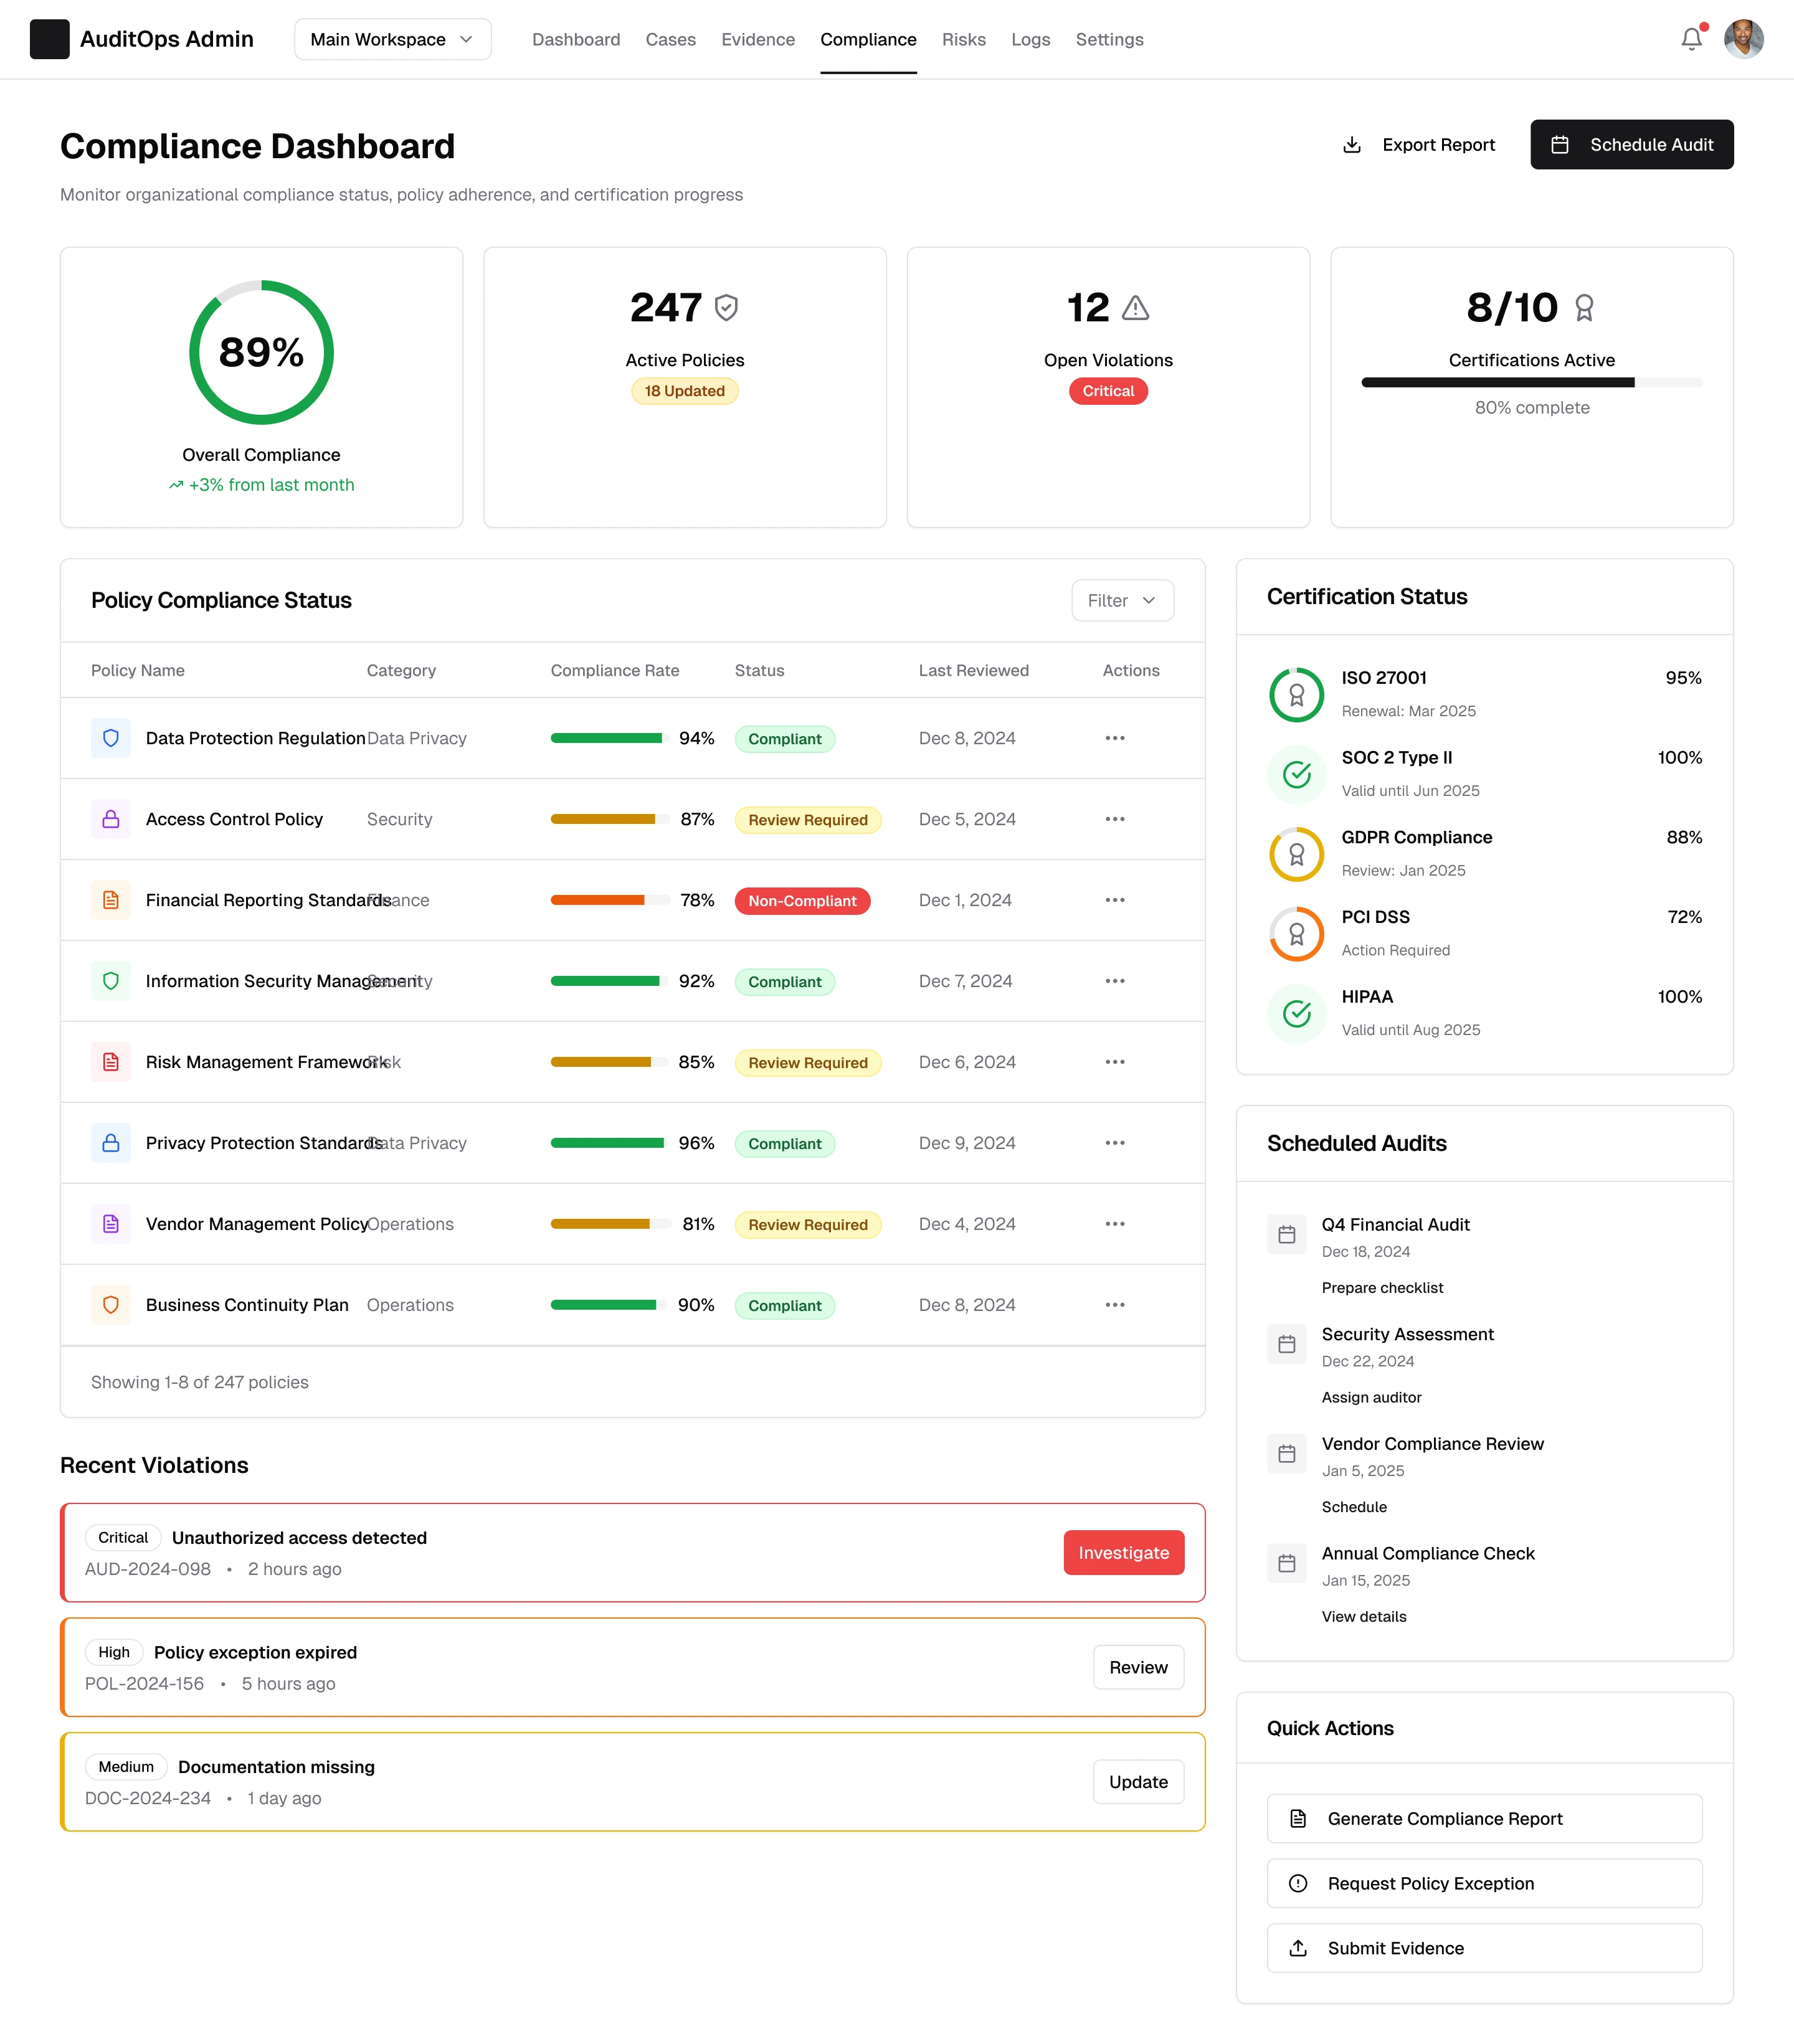
Task: Switch to the Evidence tab
Action: coord(758,39)
